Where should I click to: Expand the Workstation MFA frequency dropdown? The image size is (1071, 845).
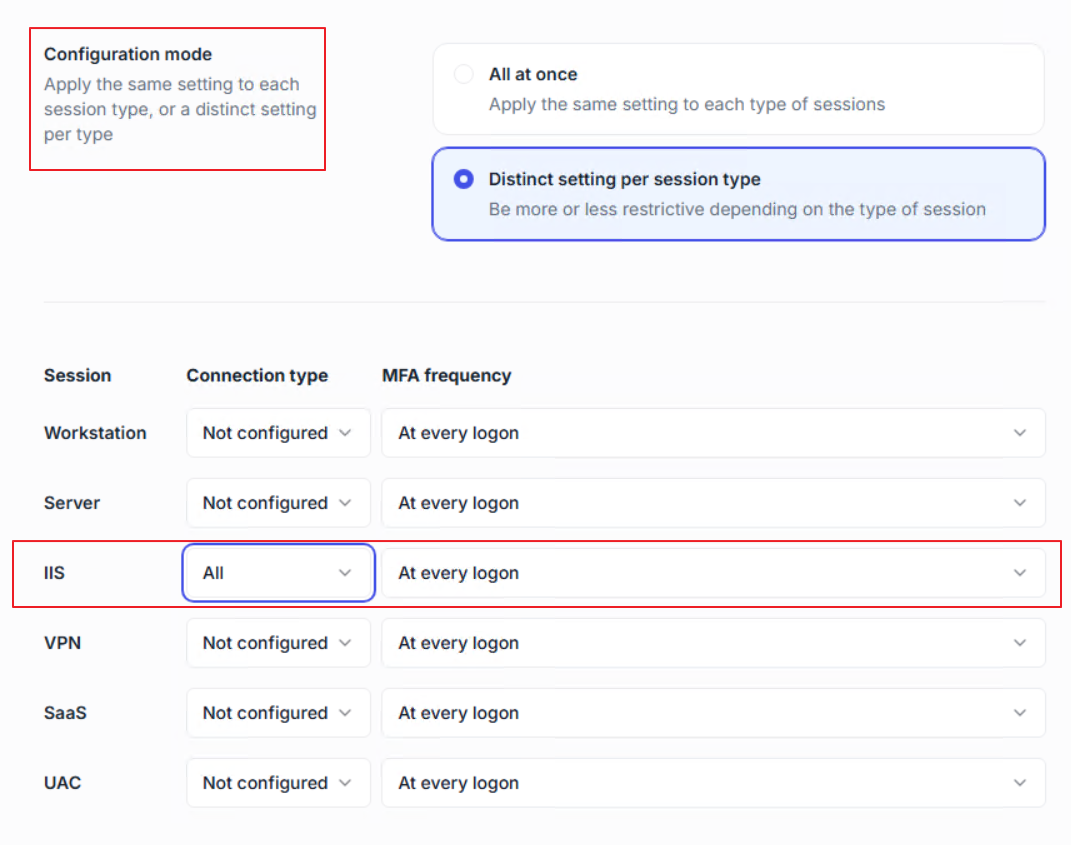pos(712,433)
